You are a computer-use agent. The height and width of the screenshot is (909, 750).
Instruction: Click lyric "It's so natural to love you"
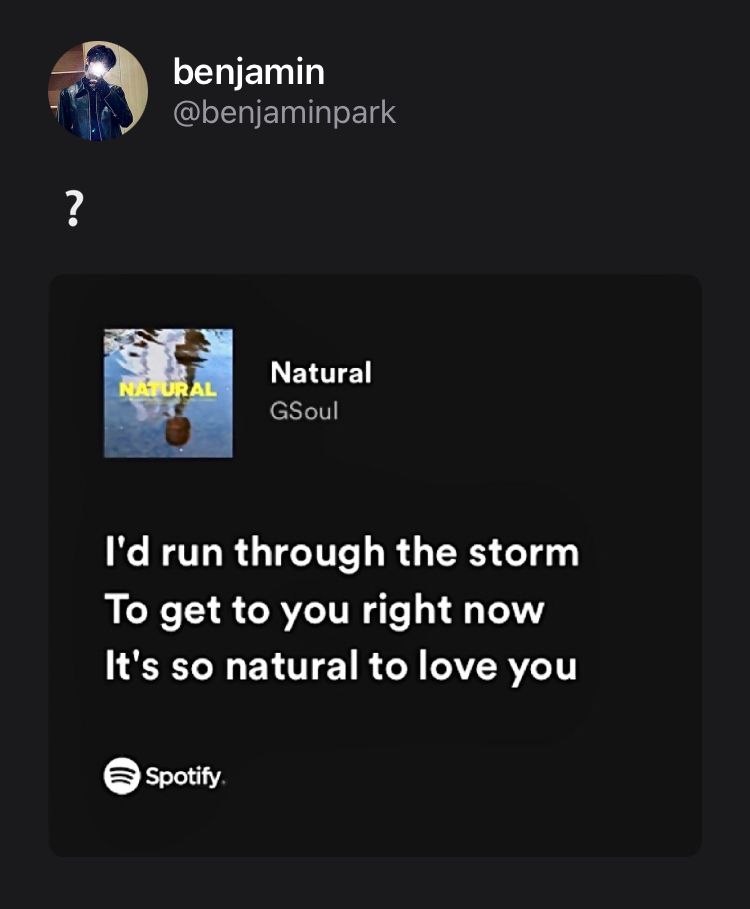click(341, 667)
